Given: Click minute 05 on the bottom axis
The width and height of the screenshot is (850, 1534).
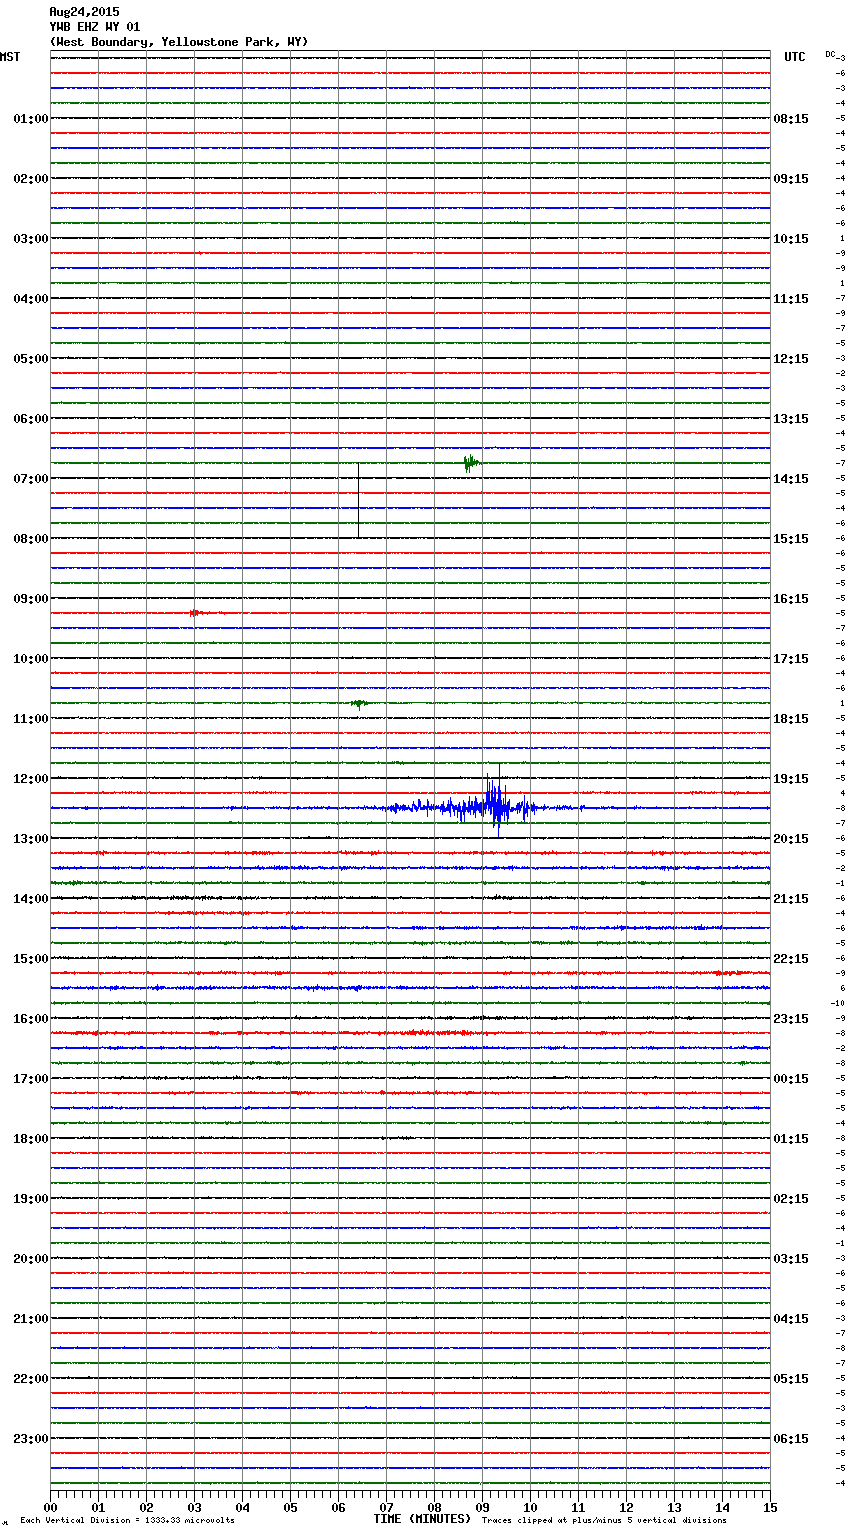Looking at the screenshot, I should click(x=290, y=1507).
